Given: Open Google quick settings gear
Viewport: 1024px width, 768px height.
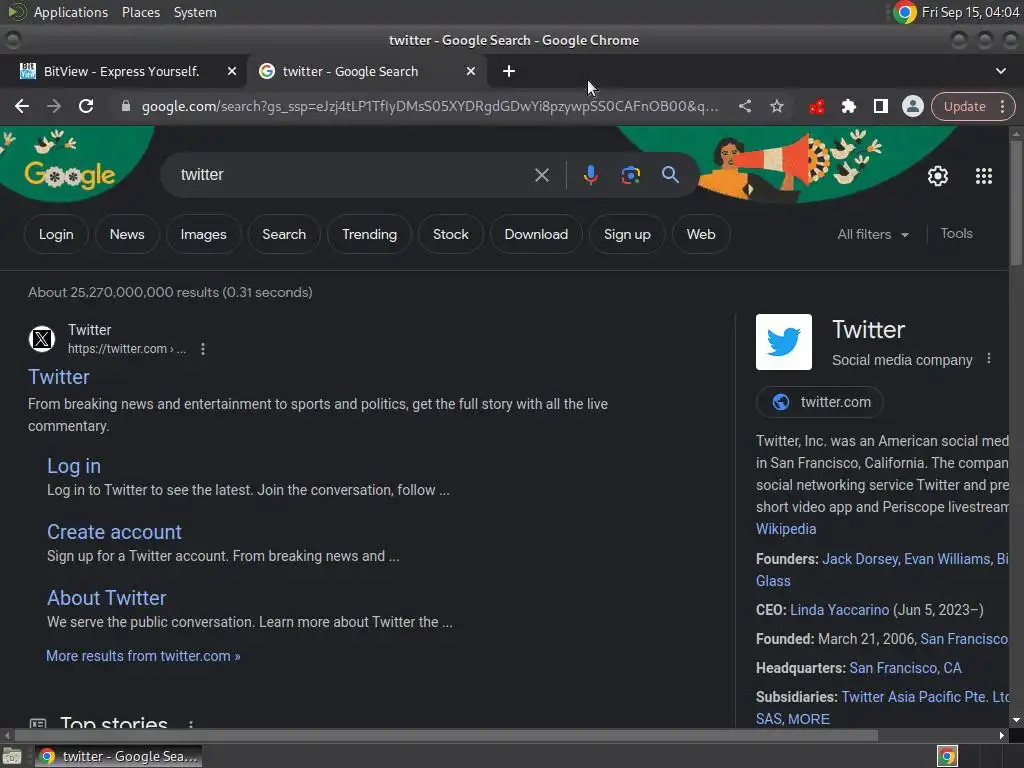Looking at the screenshot, I should [x=938, y=176].
